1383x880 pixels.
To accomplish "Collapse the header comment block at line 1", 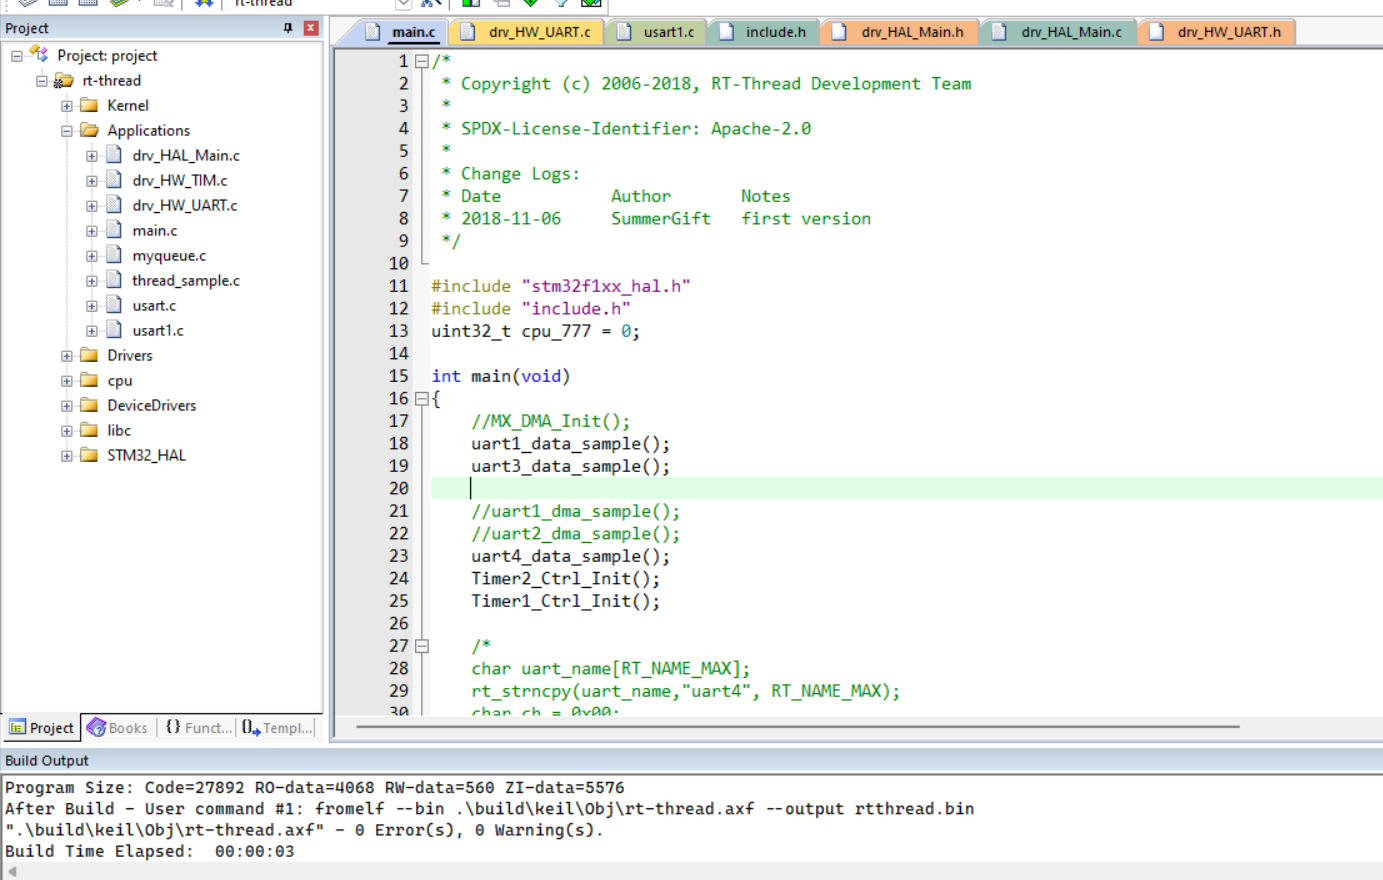I will [x=422, y=61].
